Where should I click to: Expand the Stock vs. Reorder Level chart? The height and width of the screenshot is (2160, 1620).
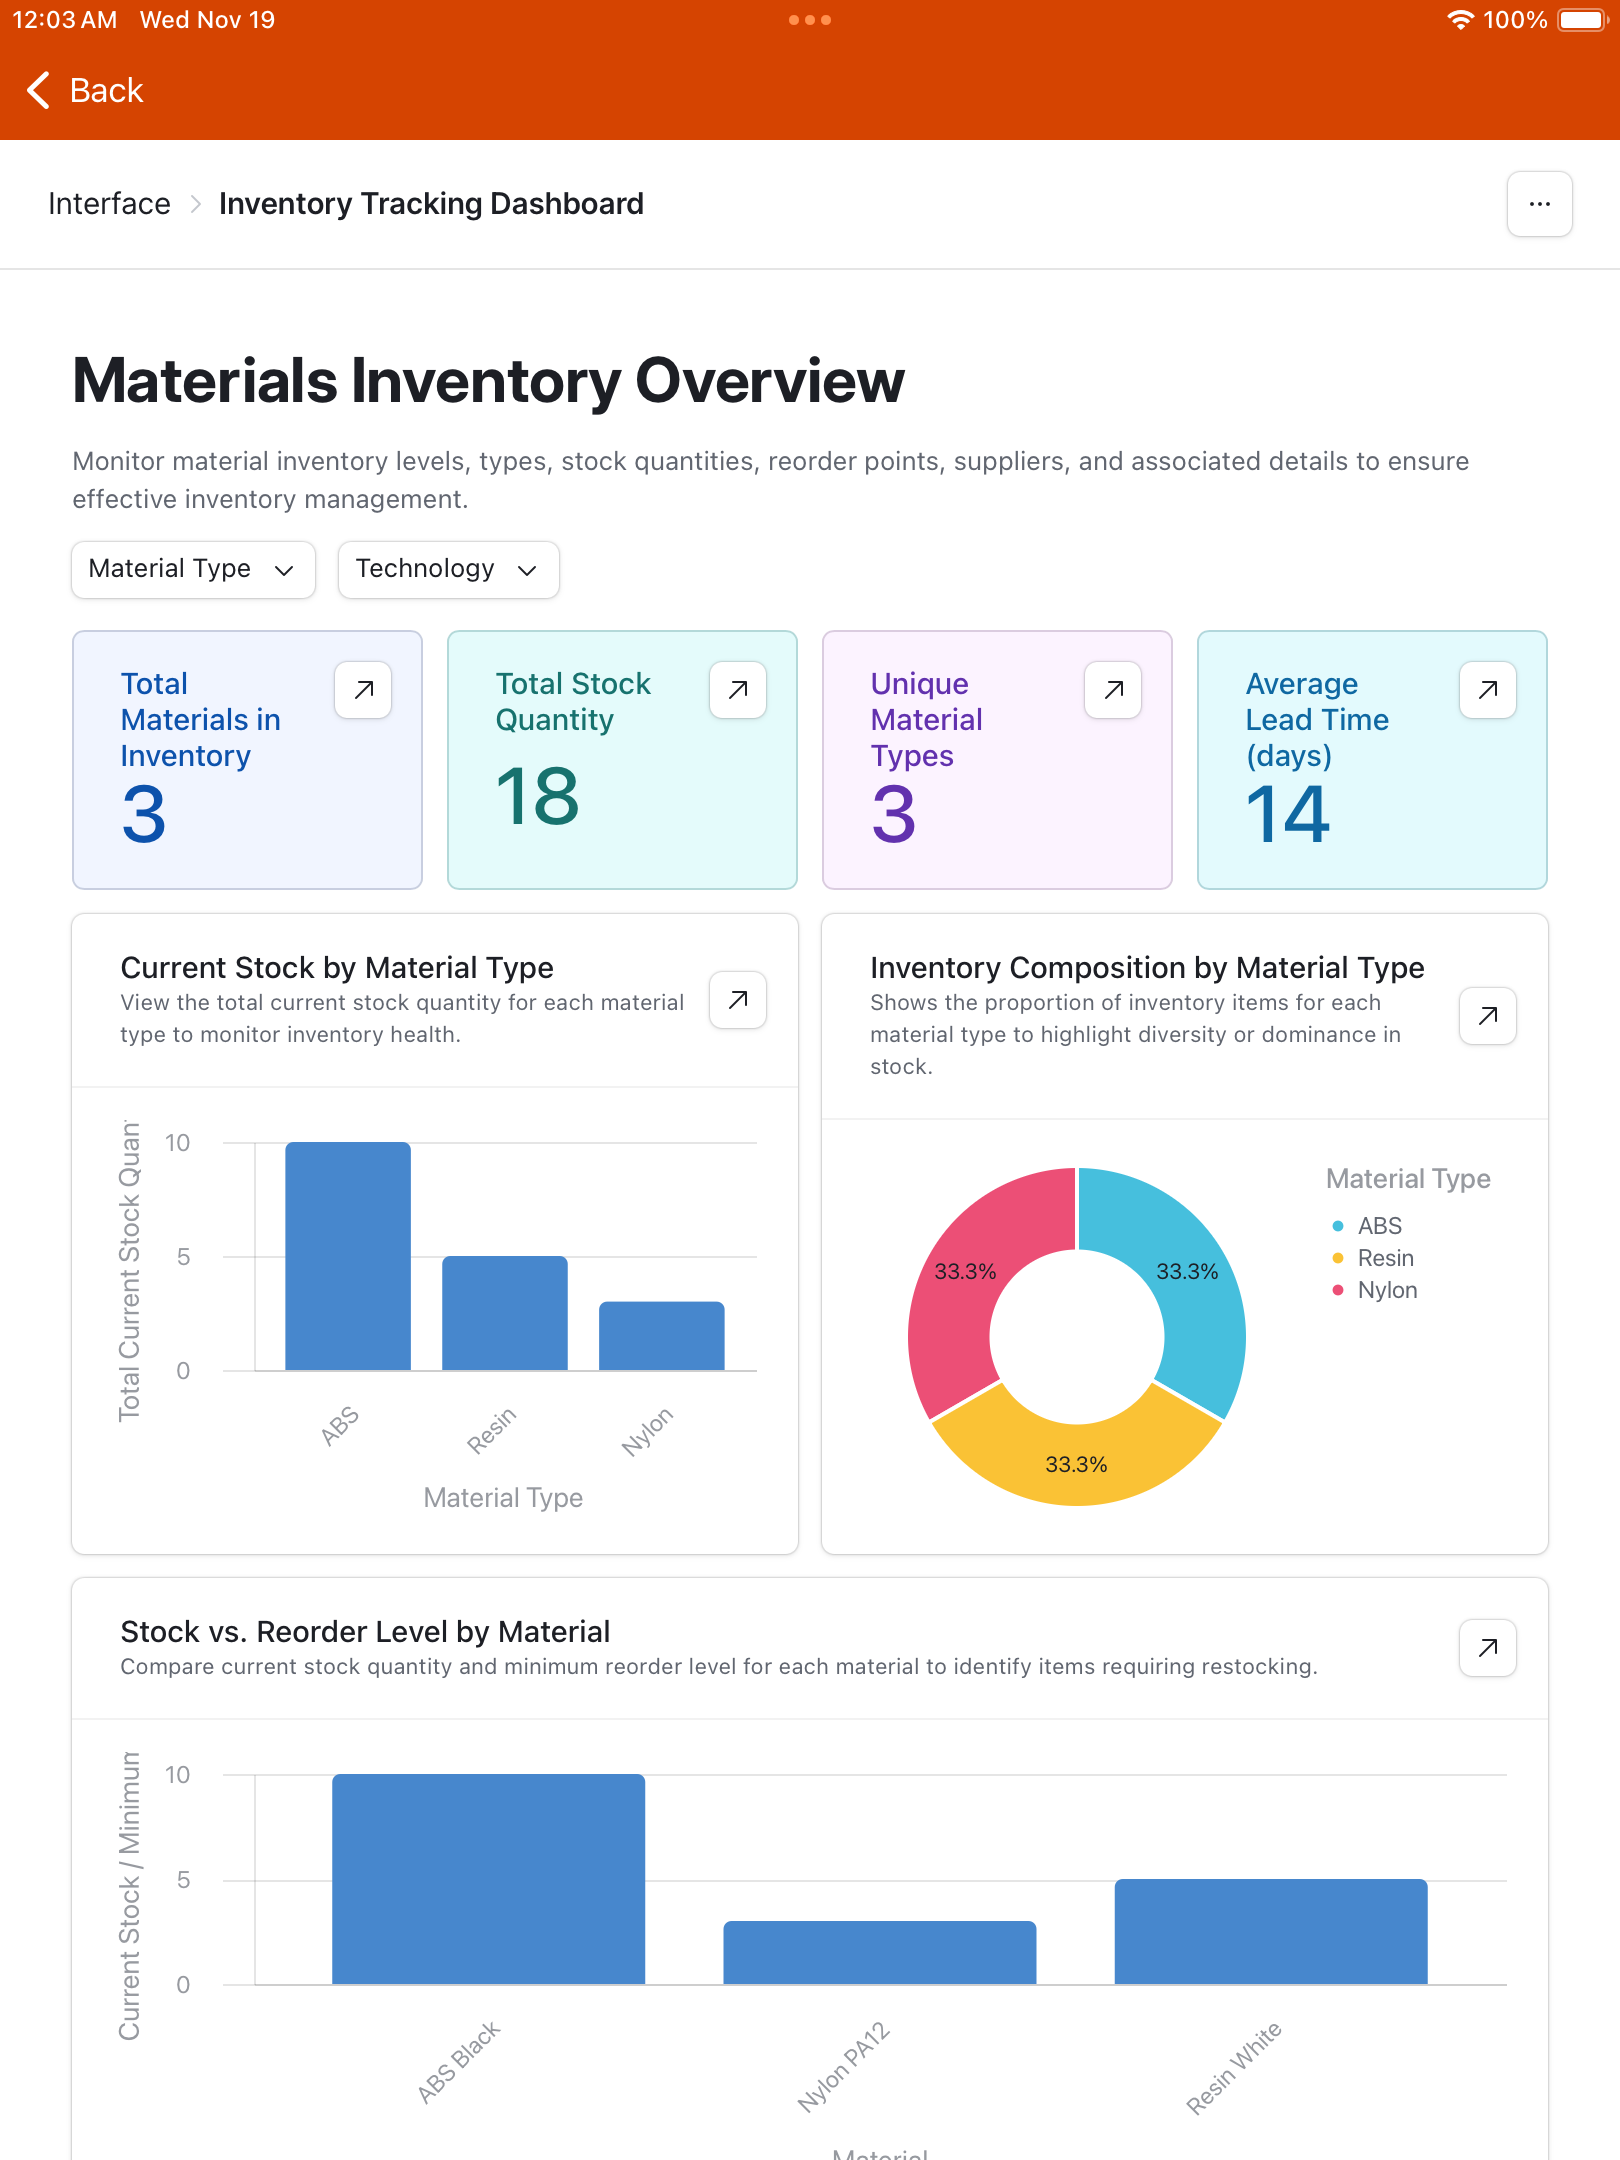(x=1486, y=1648)
